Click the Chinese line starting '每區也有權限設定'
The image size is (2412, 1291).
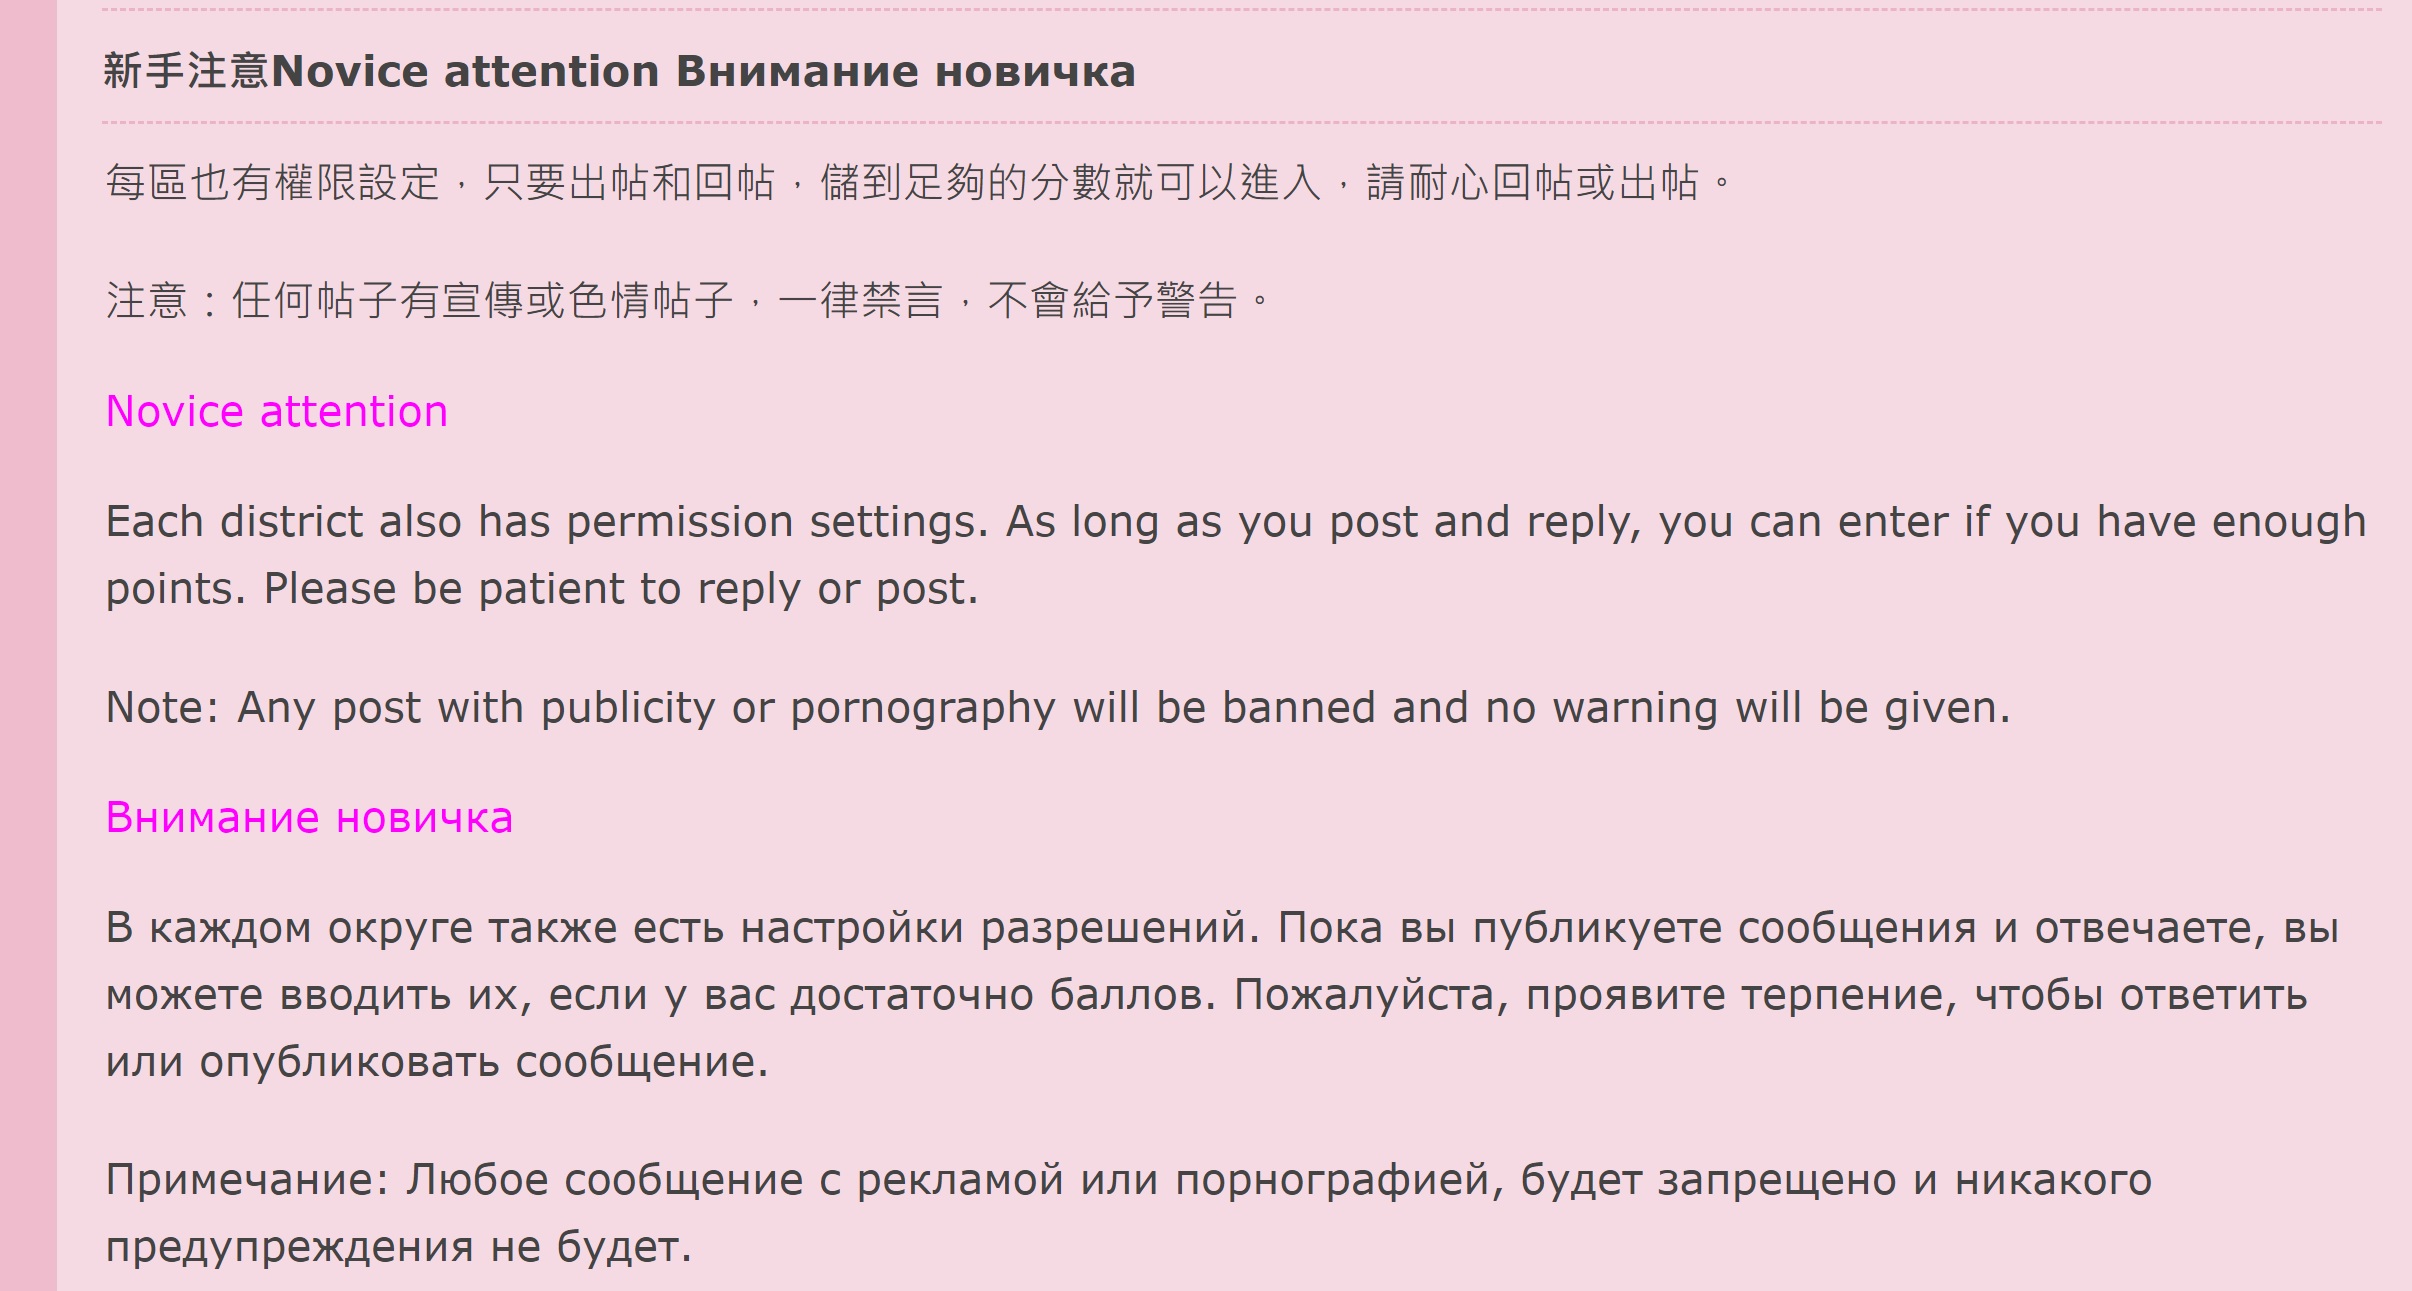(x=918, y=182)
